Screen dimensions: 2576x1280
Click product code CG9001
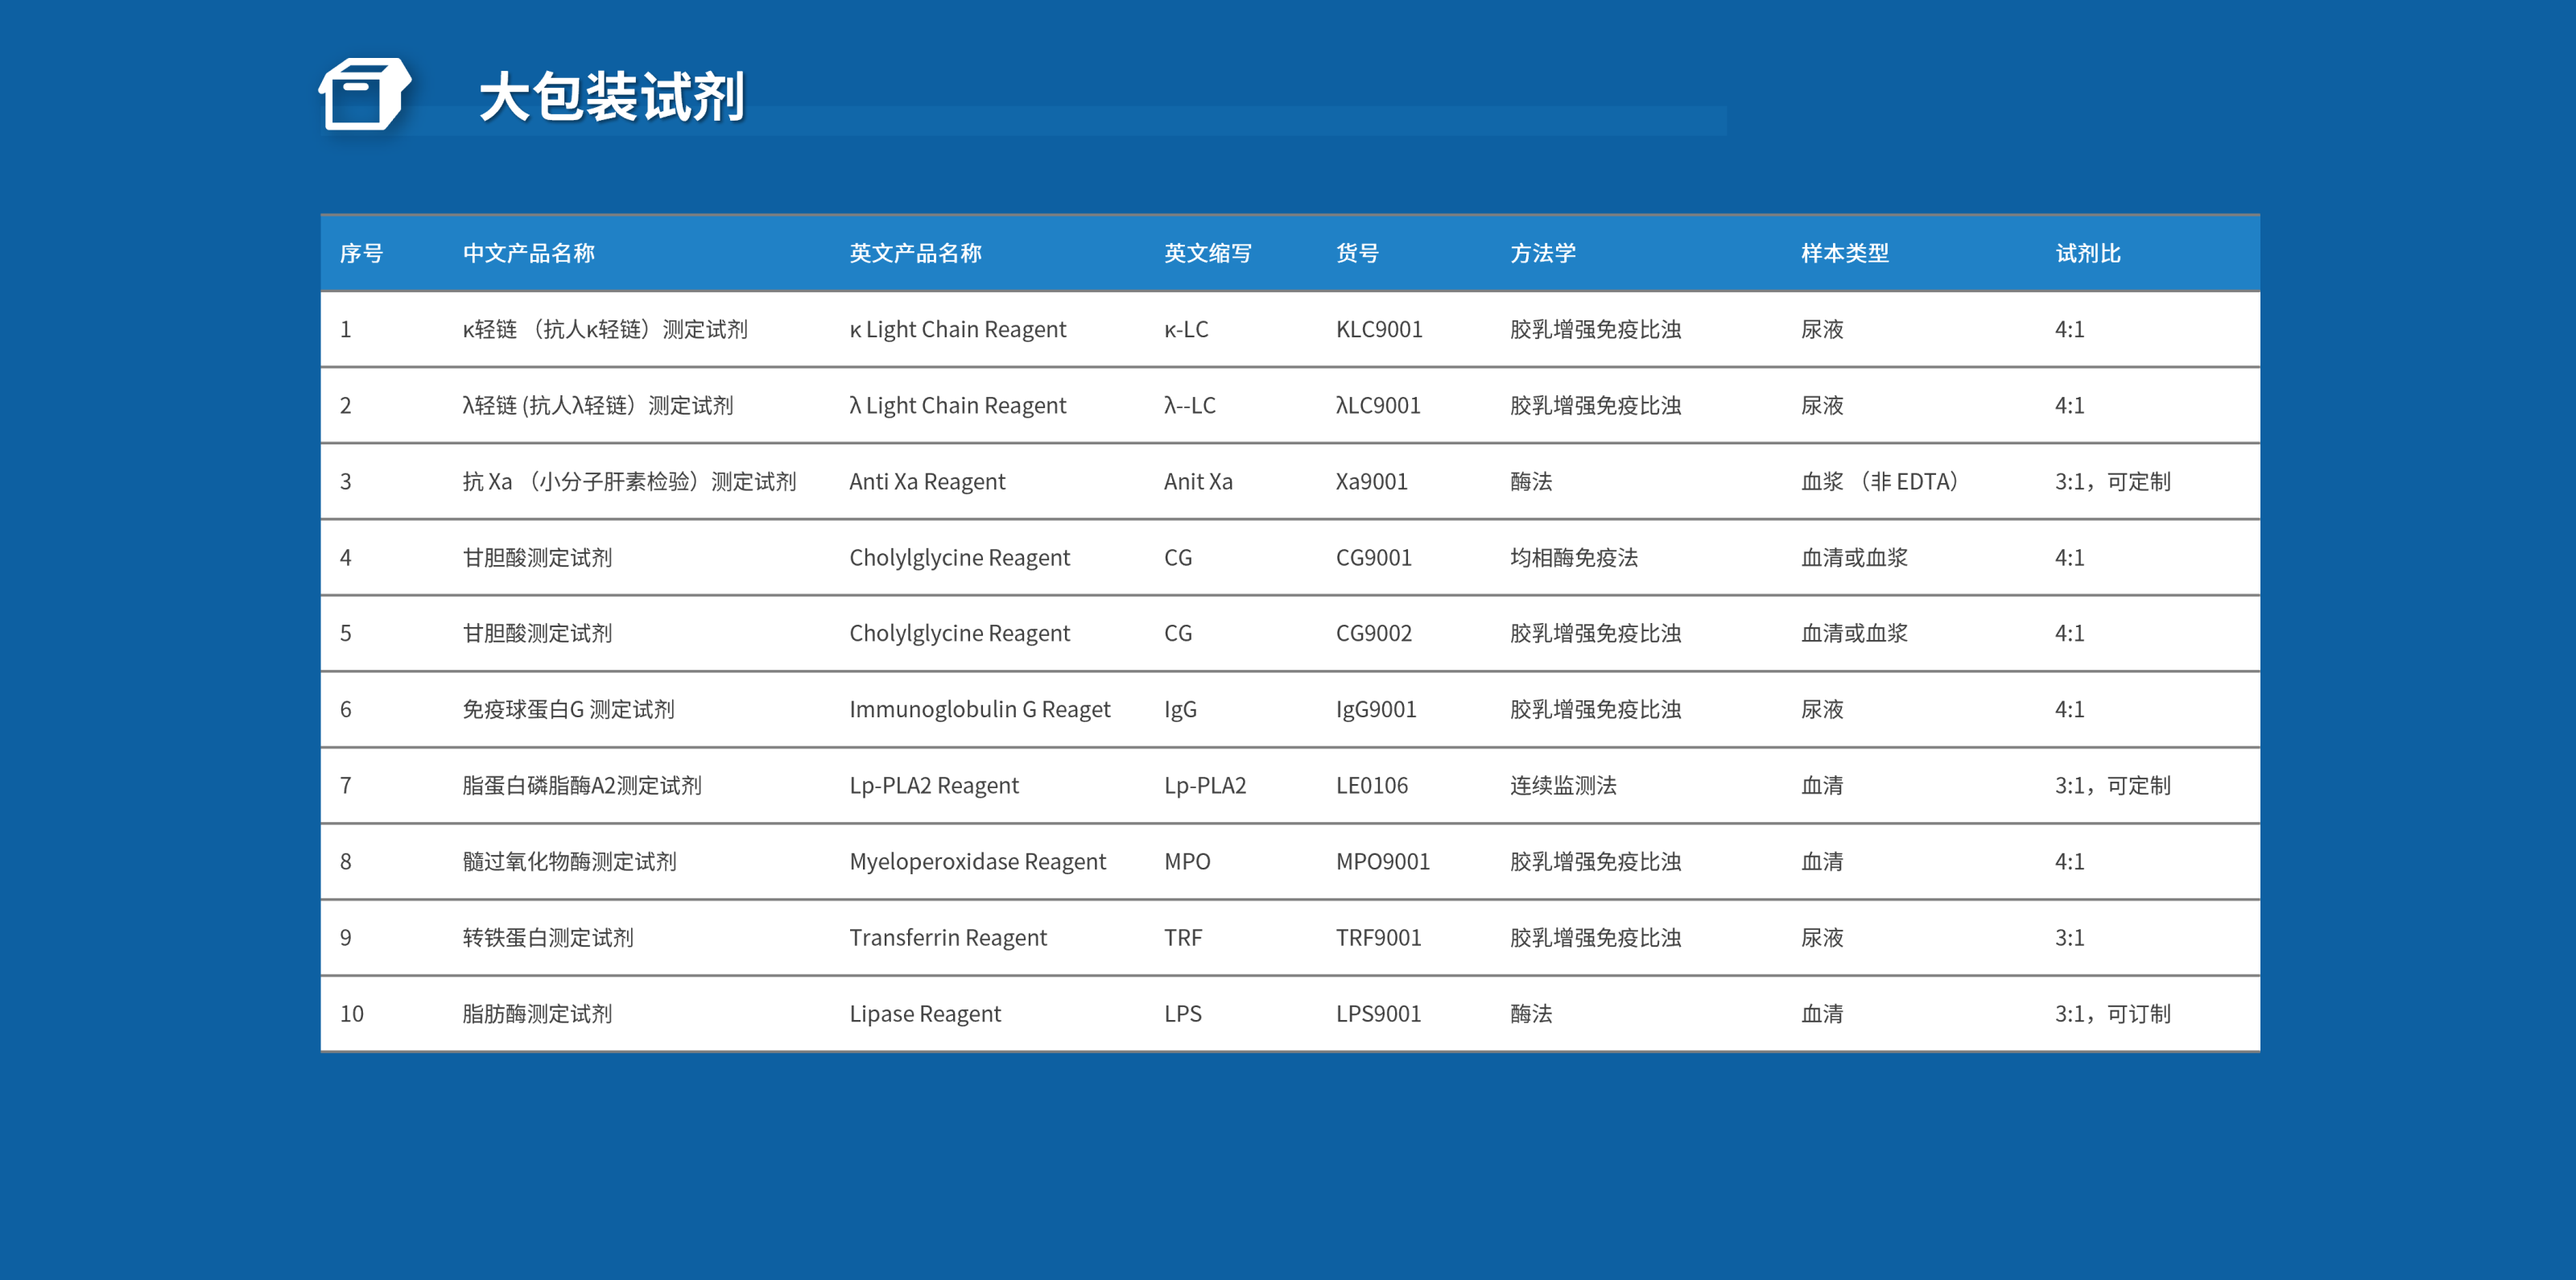pos(1373,557)
